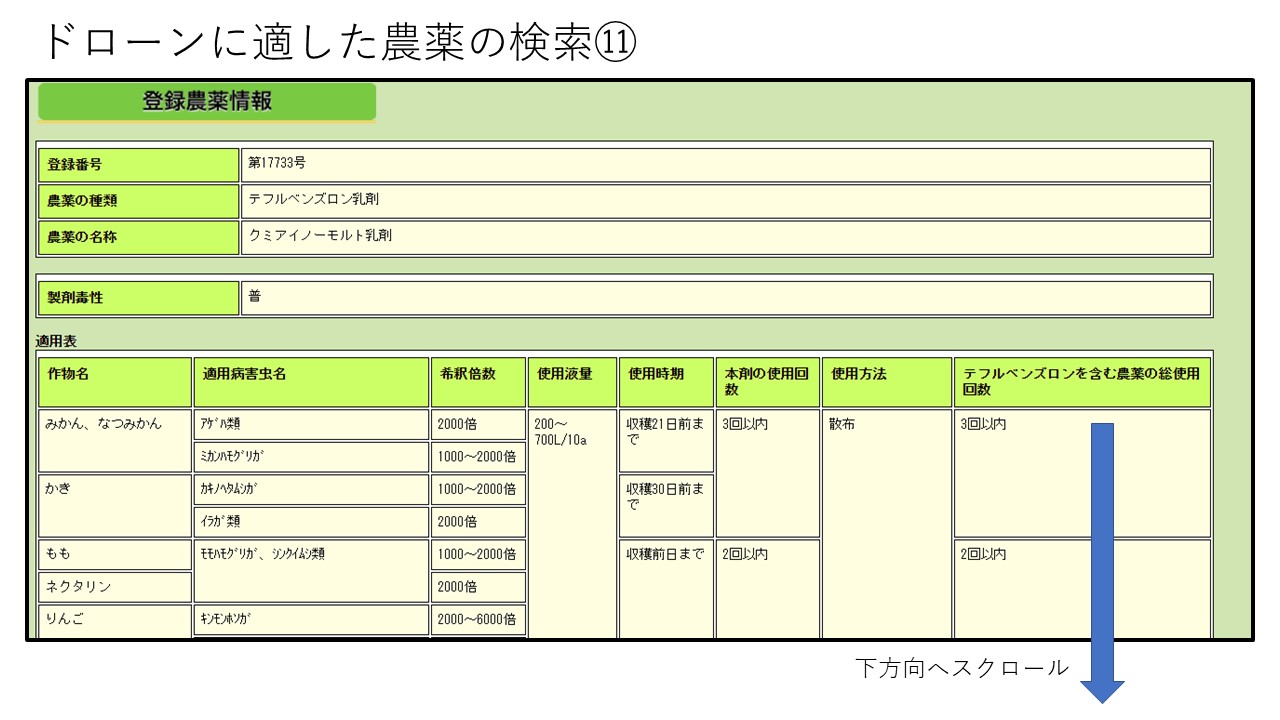Select the 希釈倍数 column header

[478, 382]
